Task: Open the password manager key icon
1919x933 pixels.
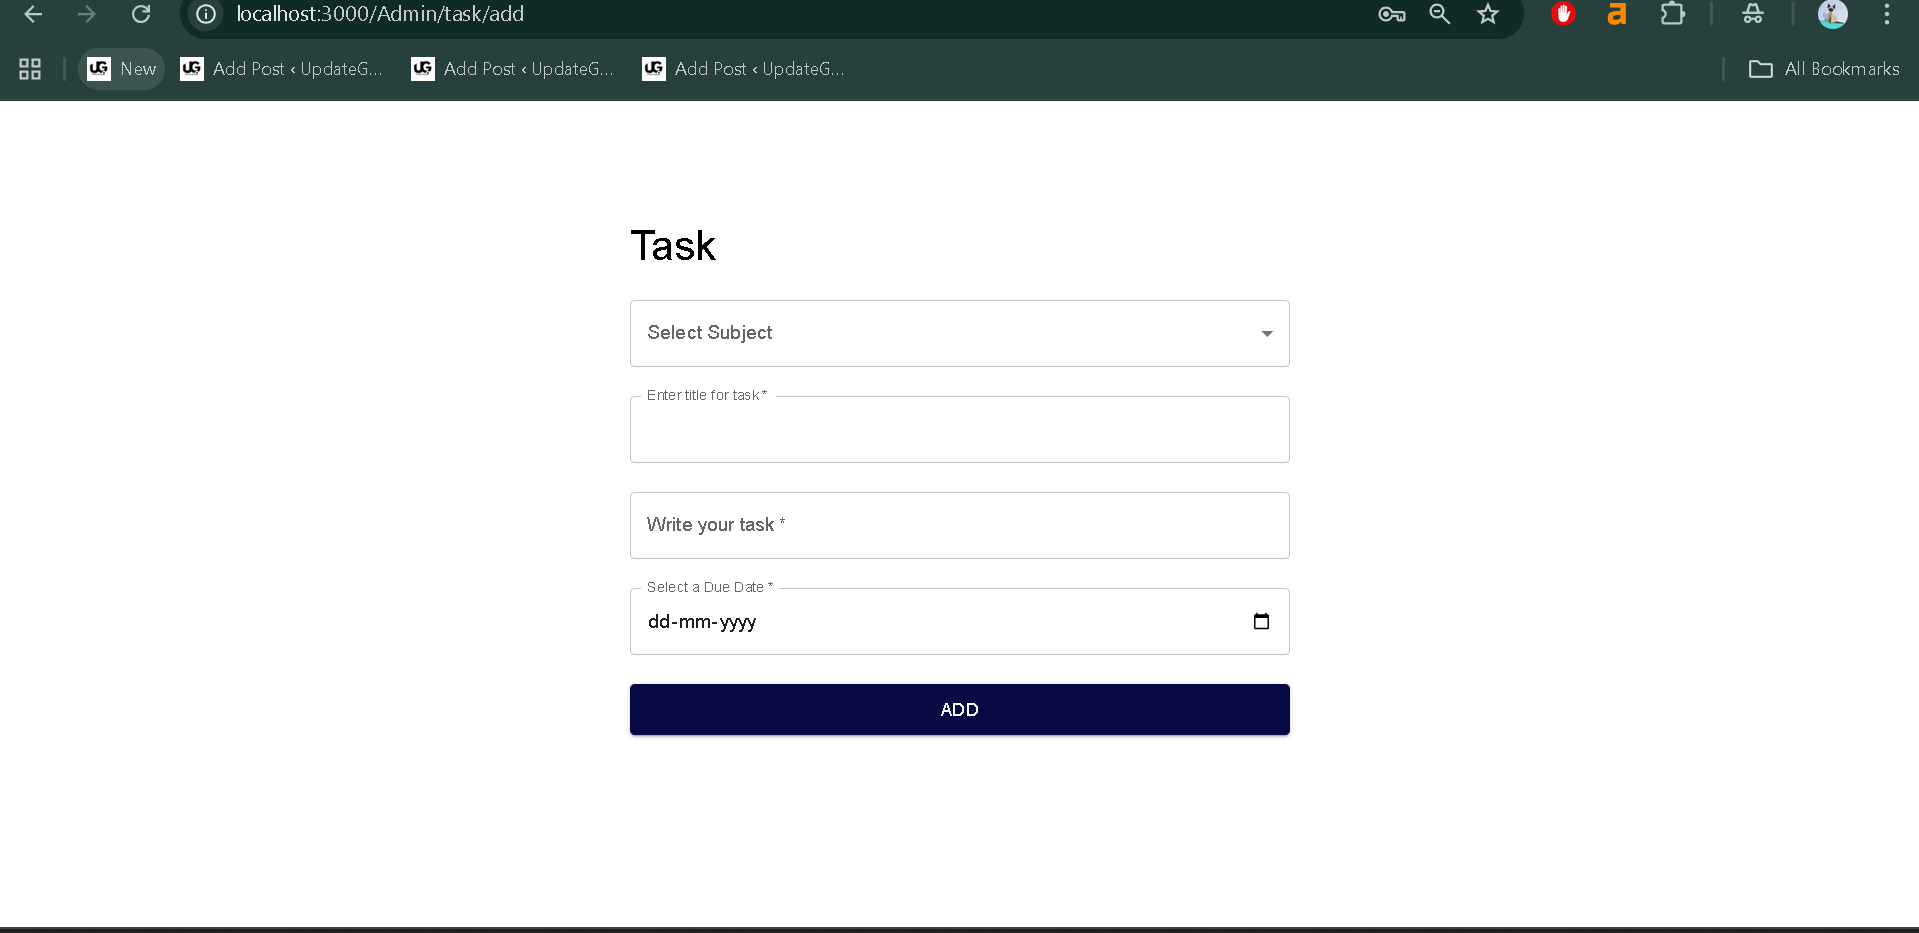Action: tap(1391, 14)
